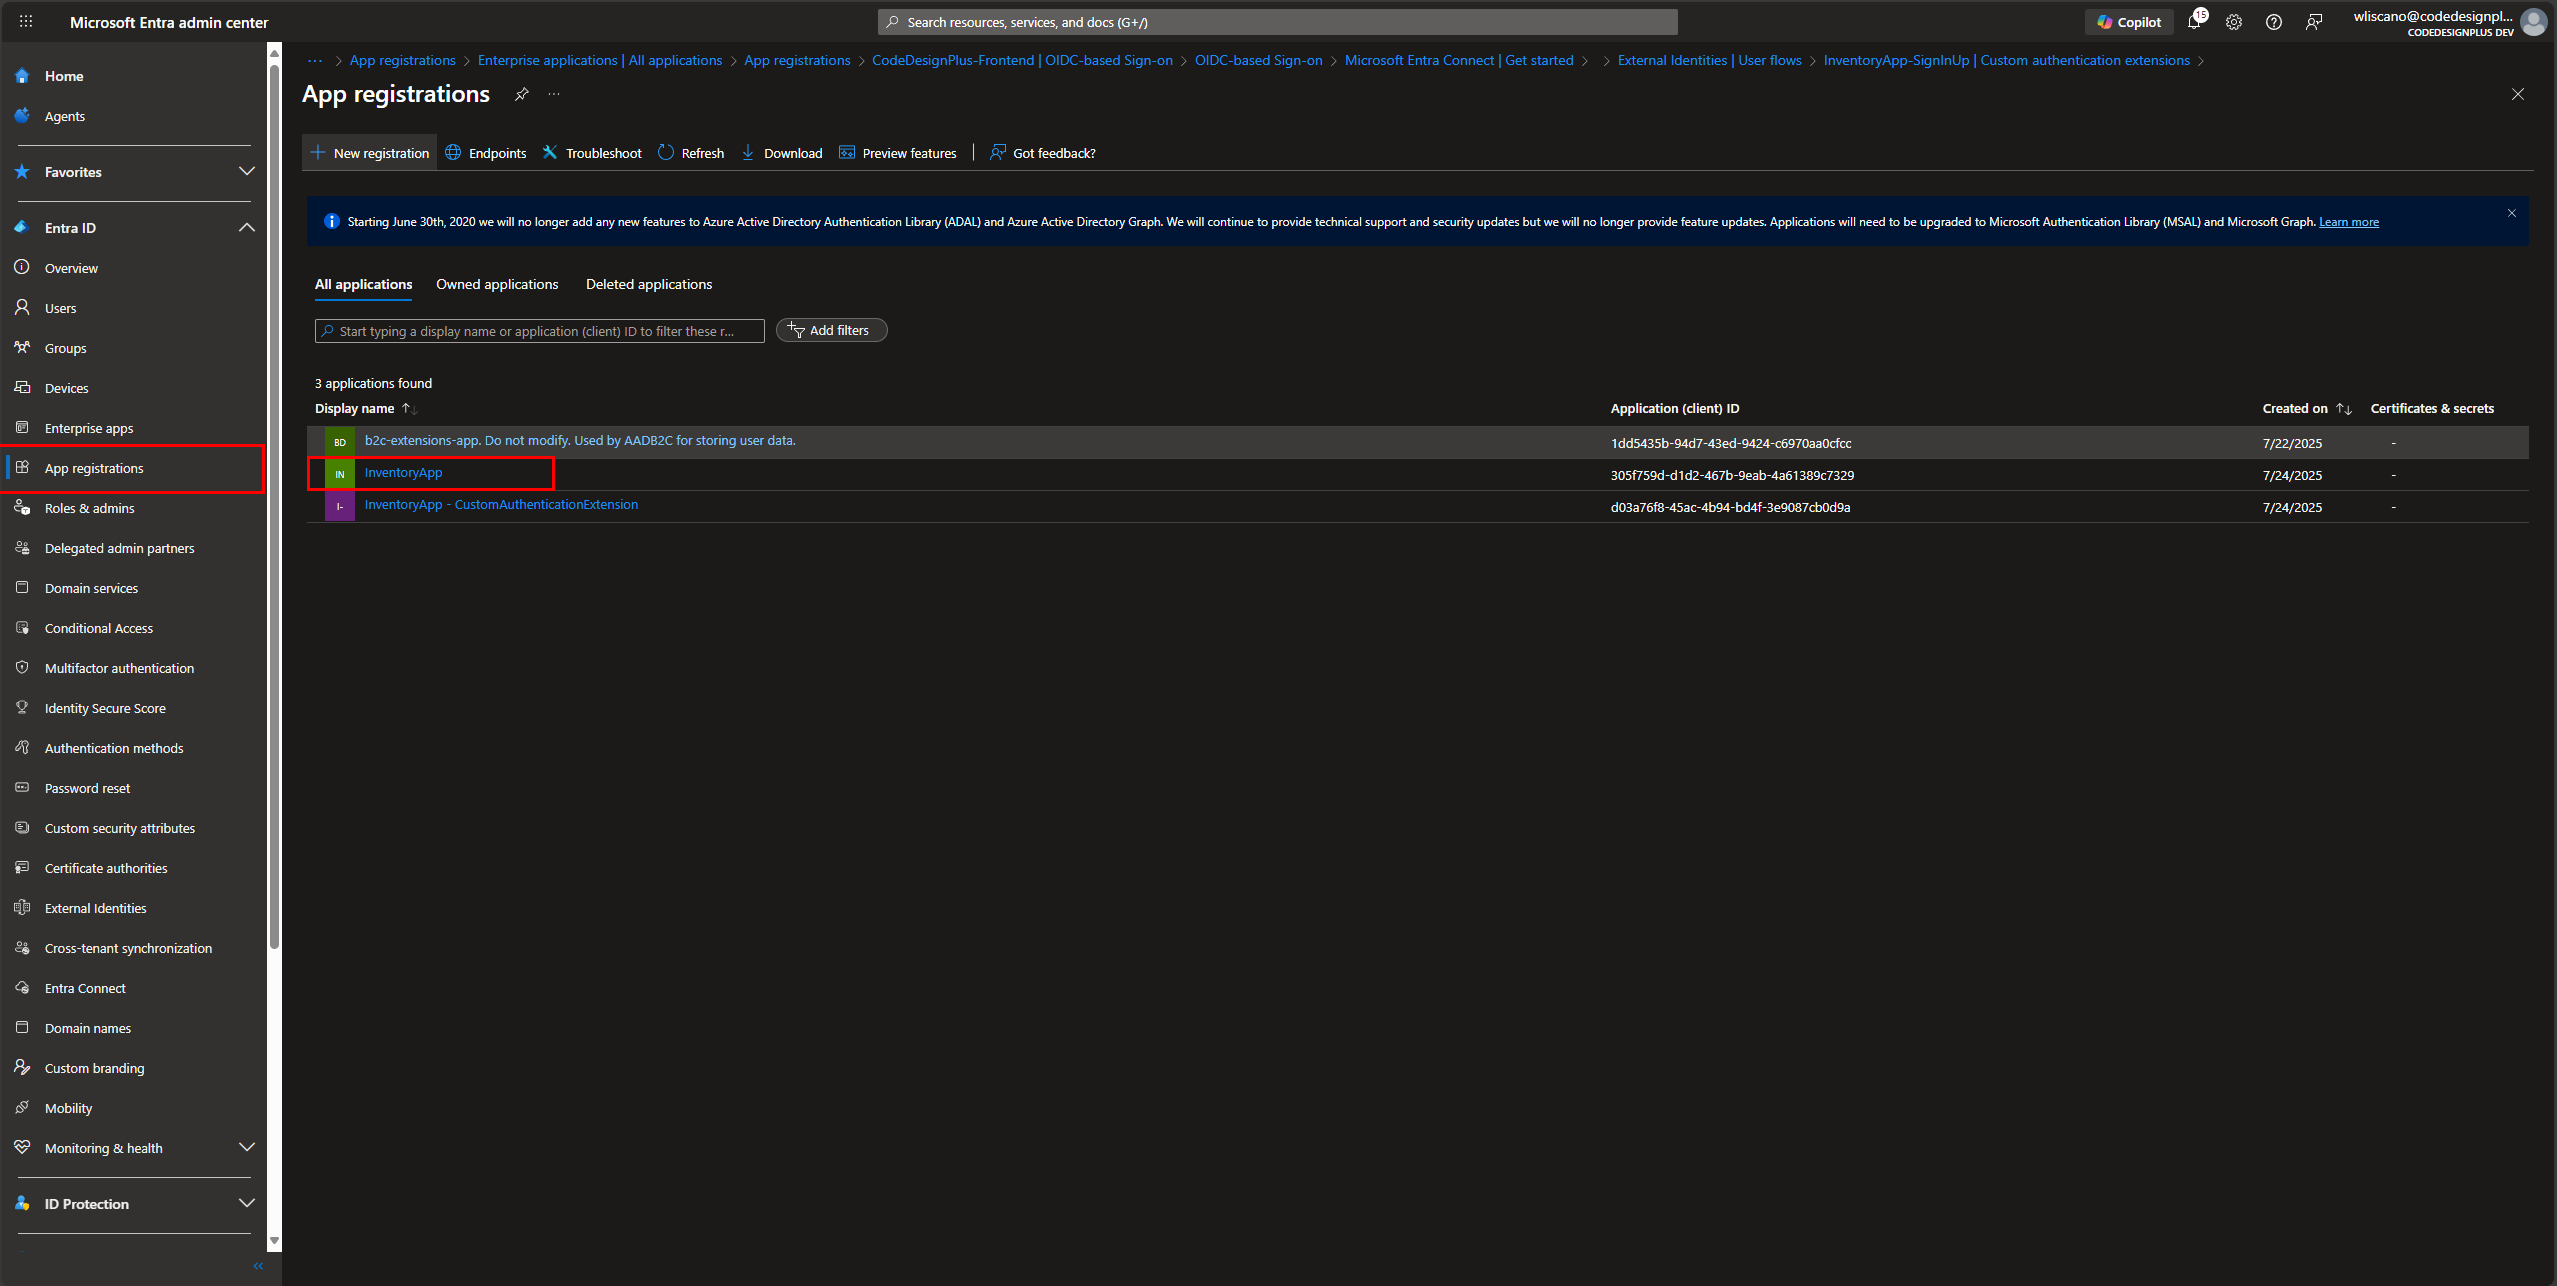This screenshot has height=1286, width=2557.
Task: Collapse the sidebar with double chevron
Action: pyautogui.click(x=258, y=1266)
